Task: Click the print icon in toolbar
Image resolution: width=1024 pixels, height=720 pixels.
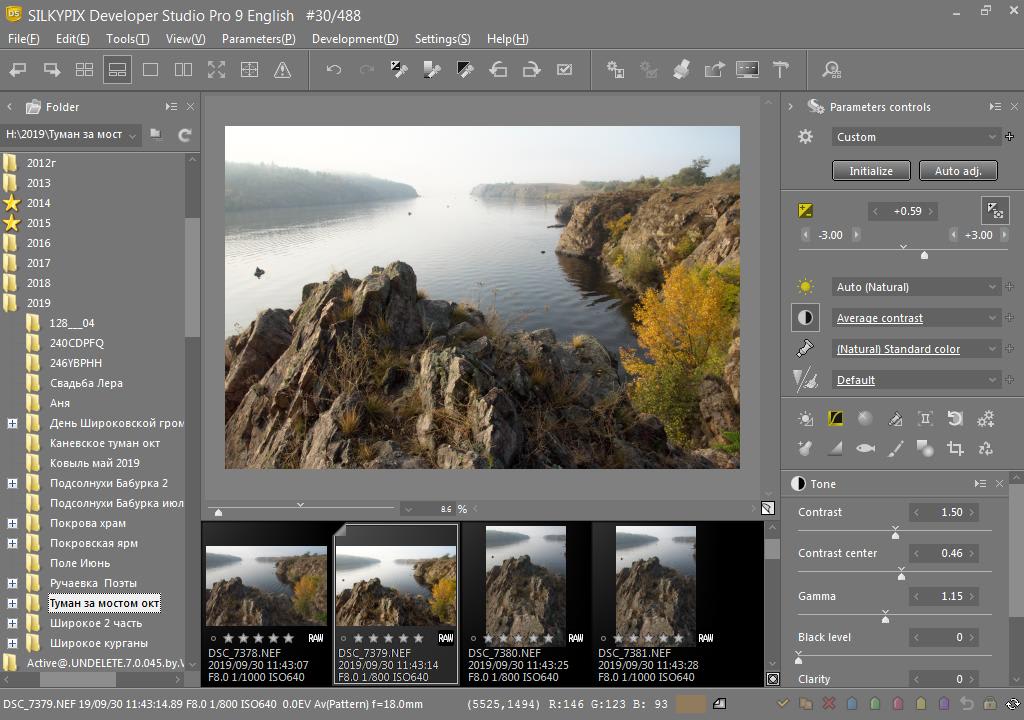Action: click(681, 70)
